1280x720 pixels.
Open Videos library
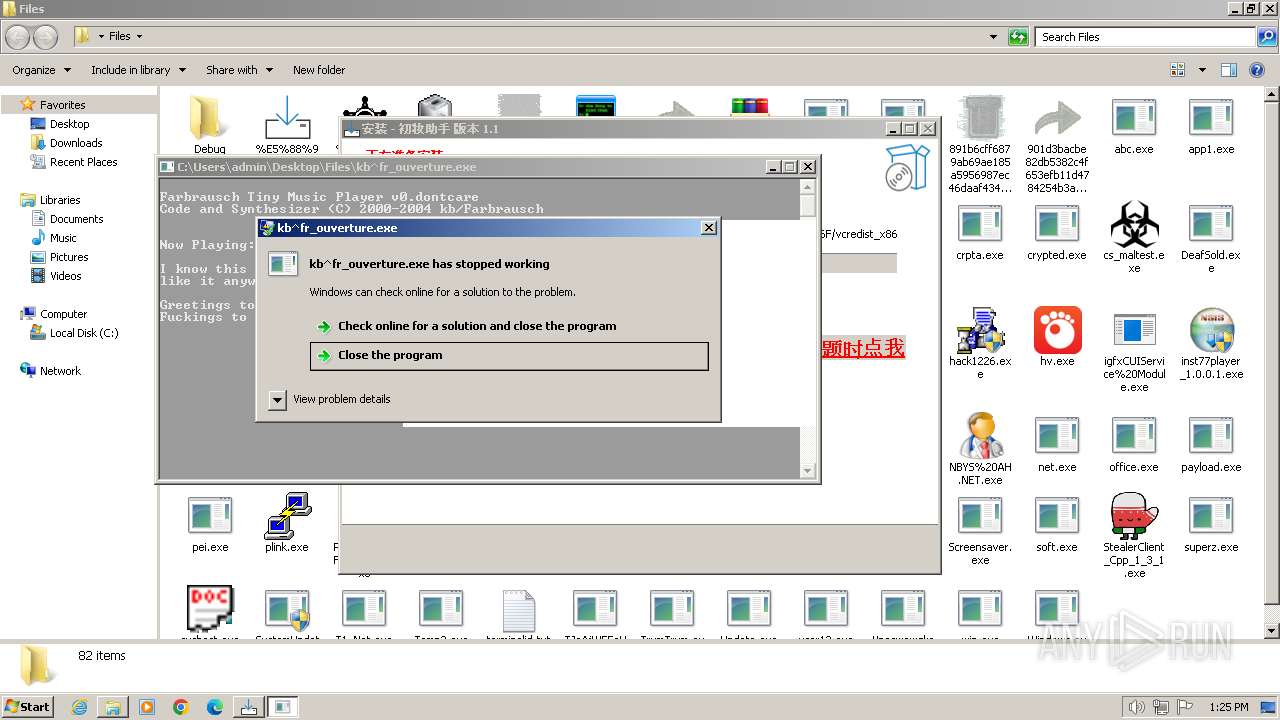[66, 276]
